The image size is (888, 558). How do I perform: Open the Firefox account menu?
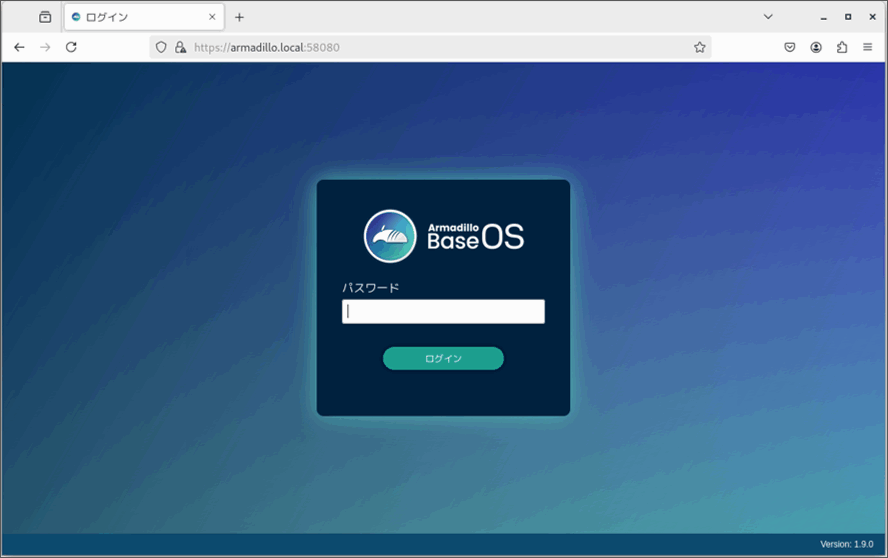(816, 47)
